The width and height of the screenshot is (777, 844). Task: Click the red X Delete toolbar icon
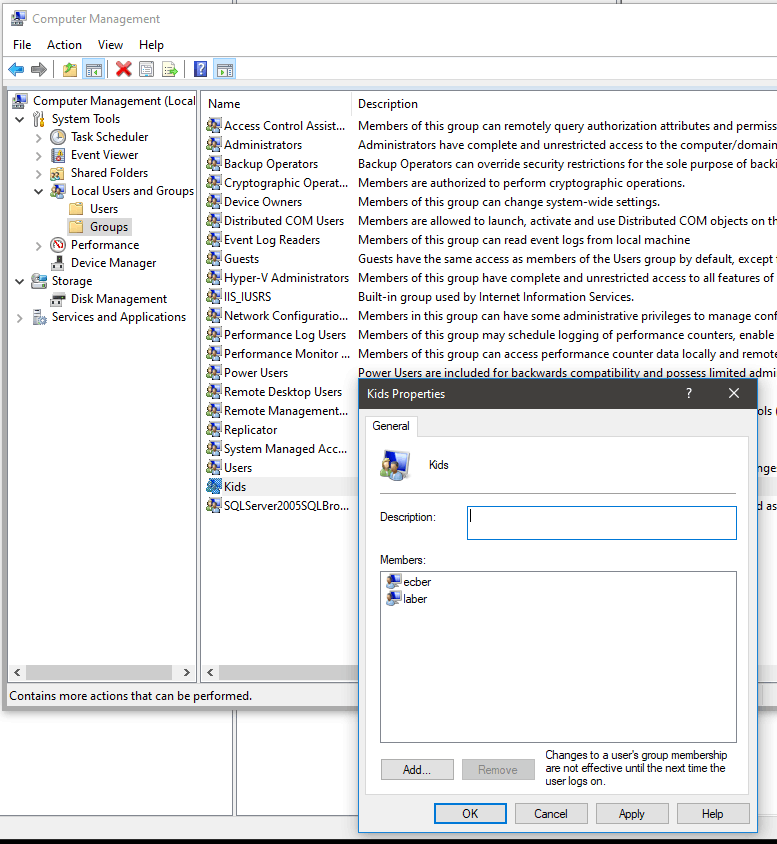tap(124, 69)
